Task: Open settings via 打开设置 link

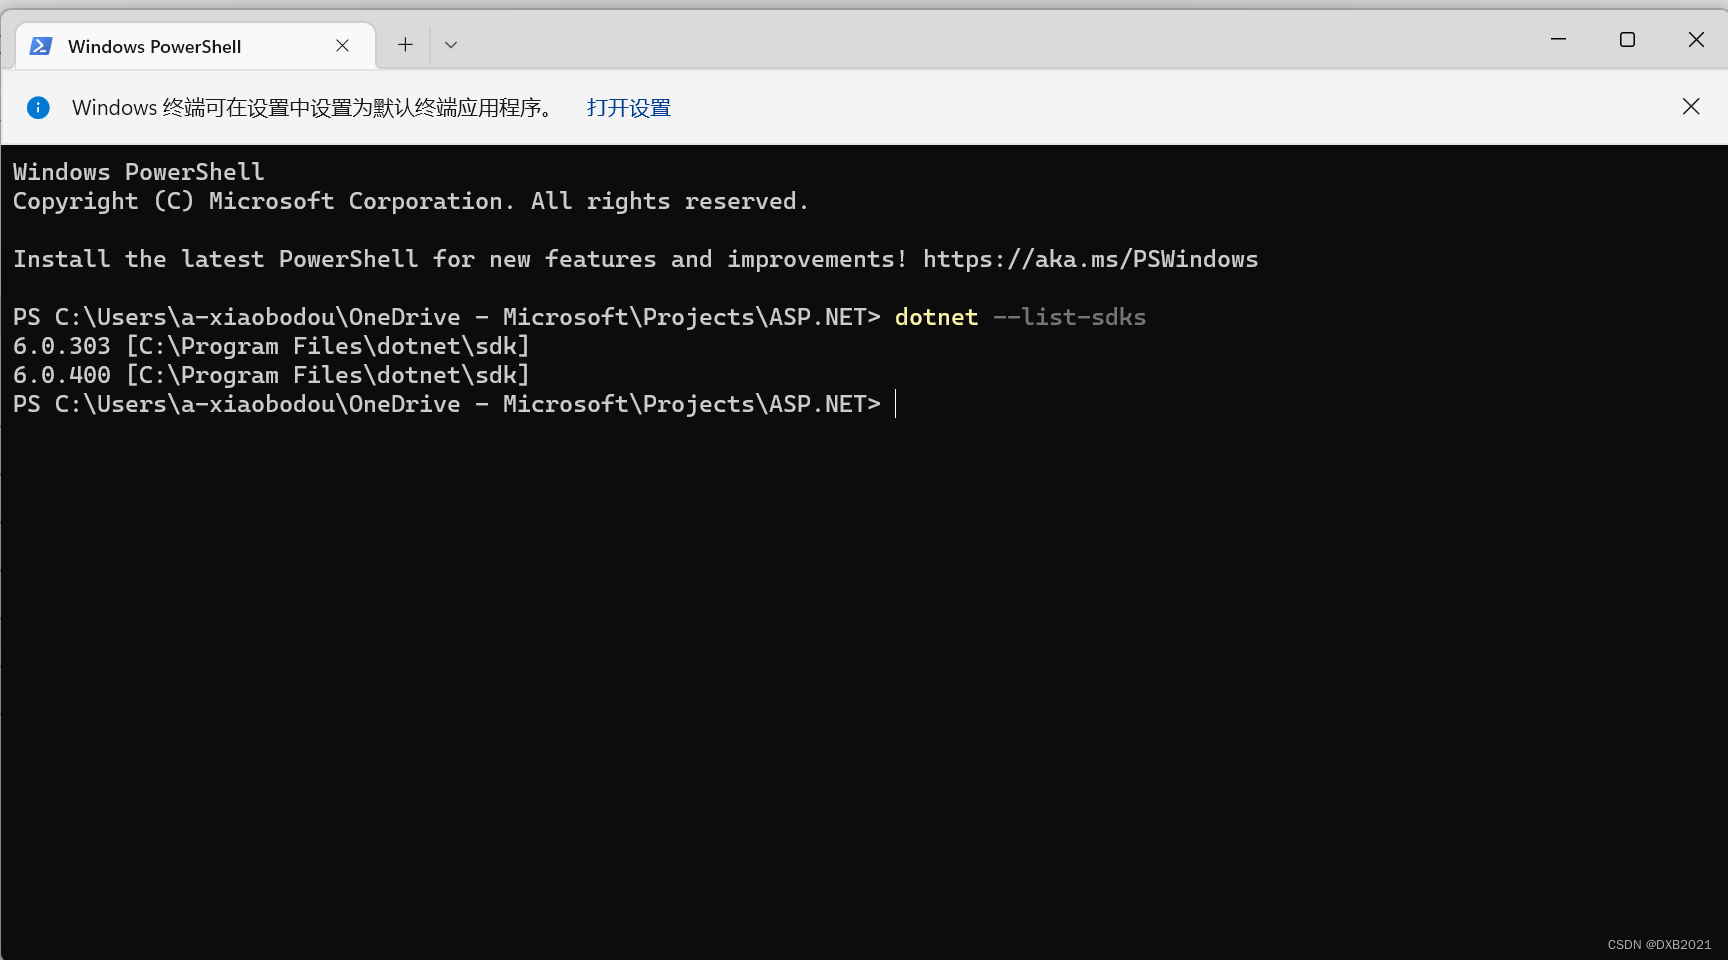Action: [629, 108]
